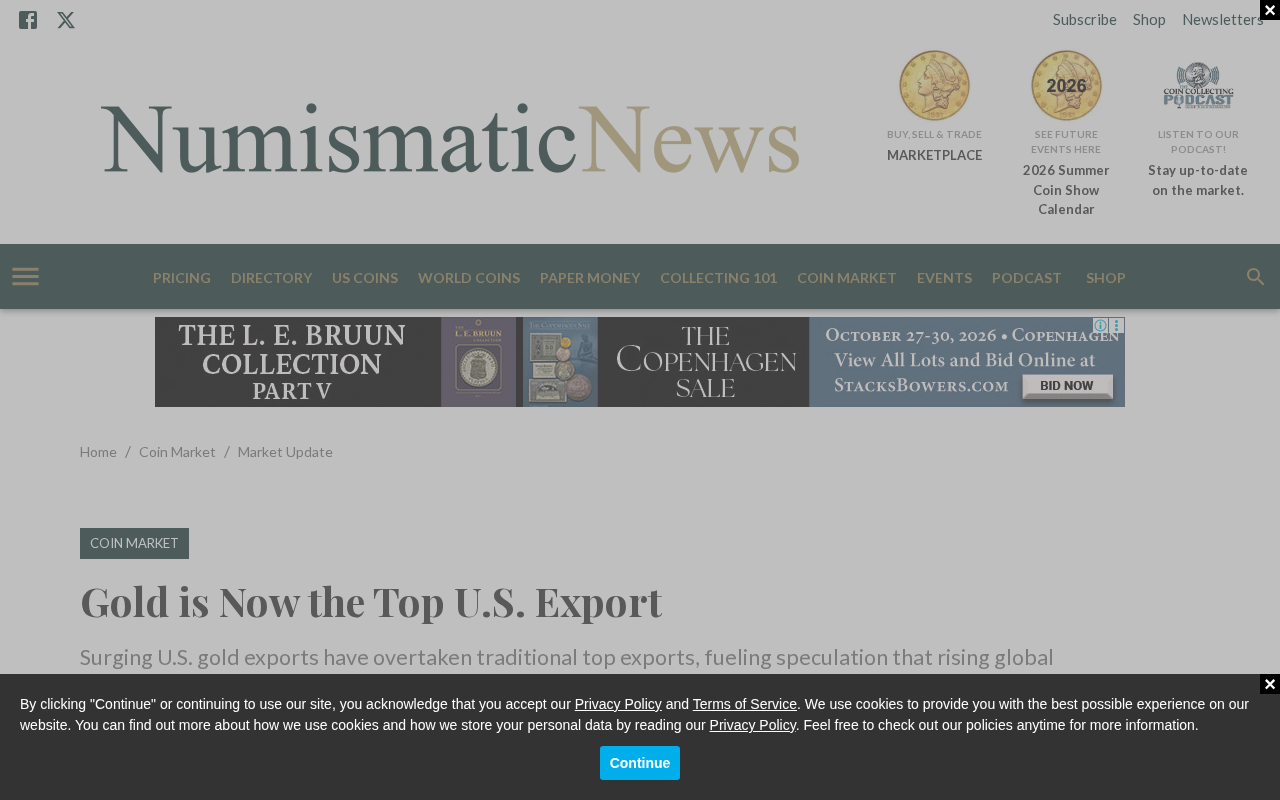The image size is (1280, 800).
Task: Open Podcast in the navigation bar
Action: pyautogui.click(x=1027, y=278)
